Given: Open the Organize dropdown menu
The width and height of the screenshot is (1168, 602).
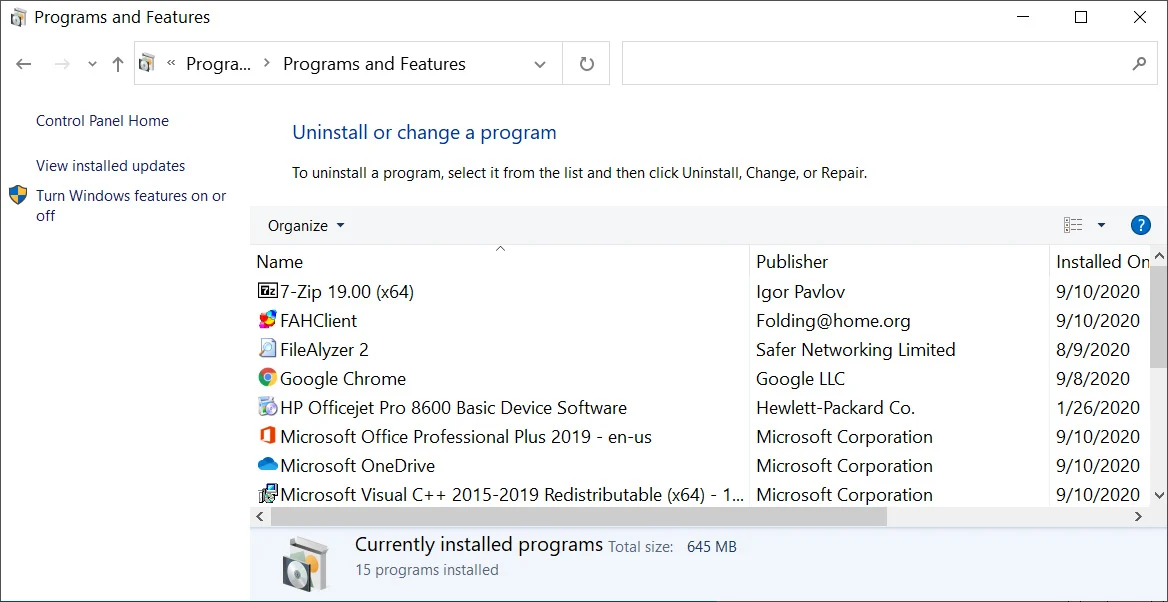Looking at the screenshot, I should coord(306,226).
